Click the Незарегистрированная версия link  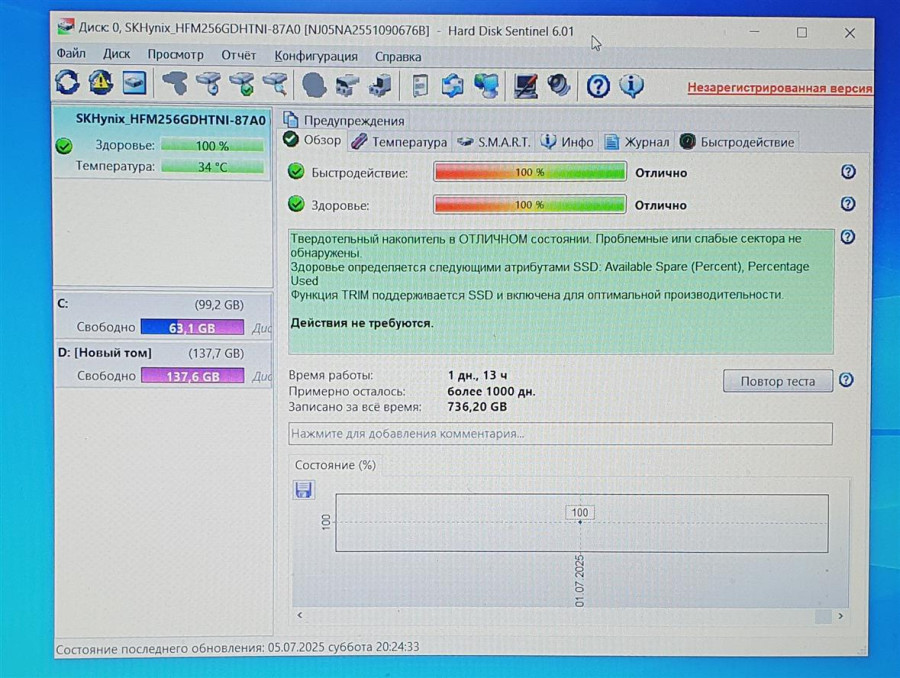click(779, 88)
